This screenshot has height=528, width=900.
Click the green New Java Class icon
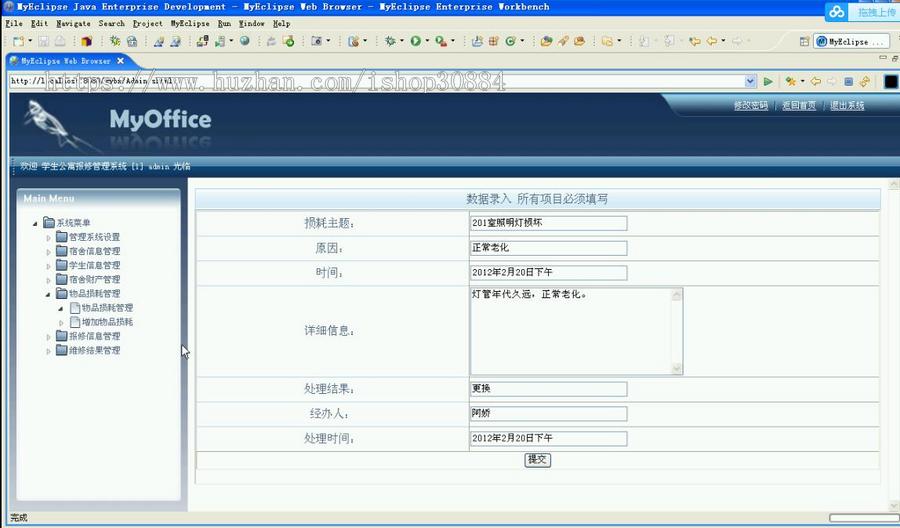510,41
